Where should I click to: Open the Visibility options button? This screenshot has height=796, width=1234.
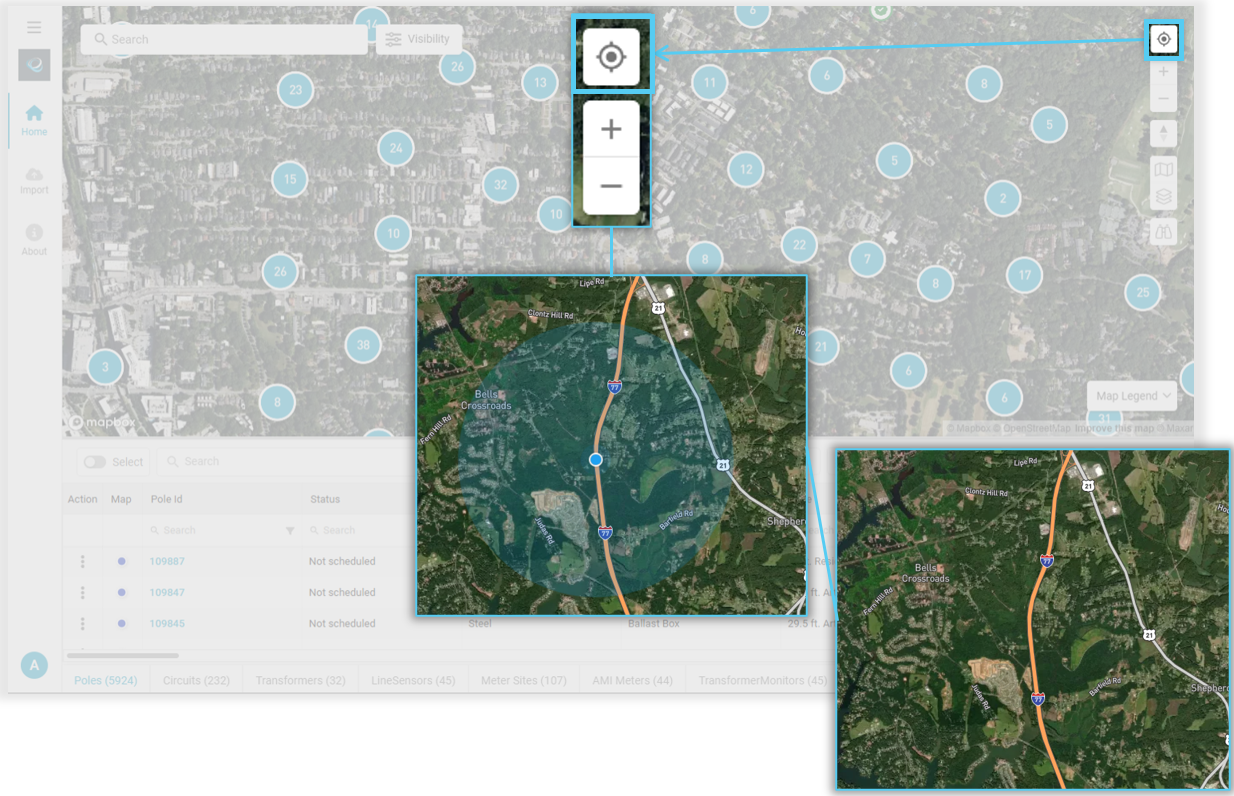(418, 39)
